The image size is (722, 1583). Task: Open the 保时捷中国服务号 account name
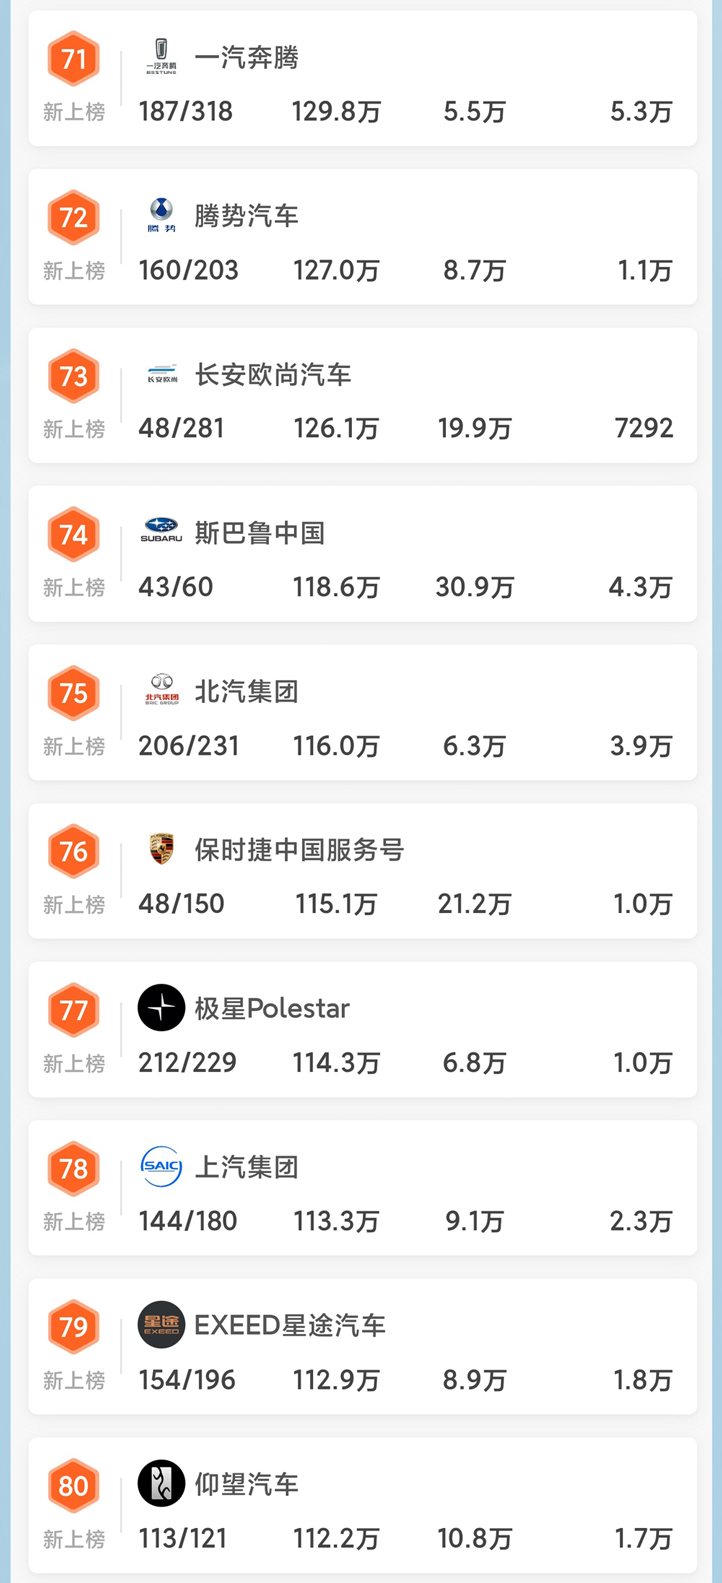coord(299,850)
